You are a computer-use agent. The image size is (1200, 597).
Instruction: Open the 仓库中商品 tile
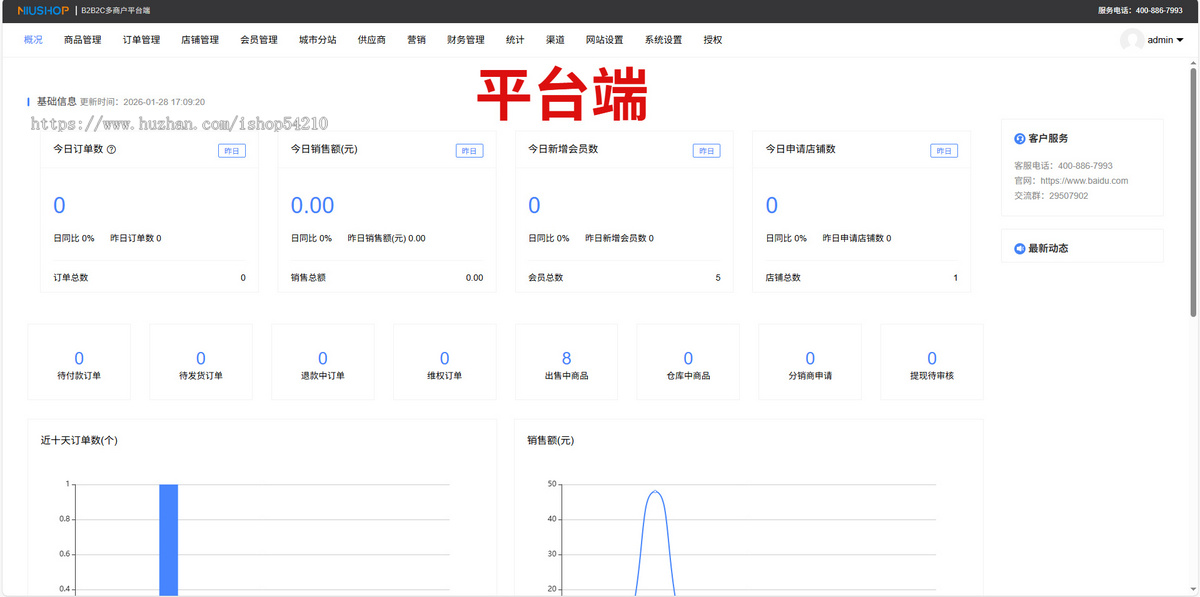688,361
